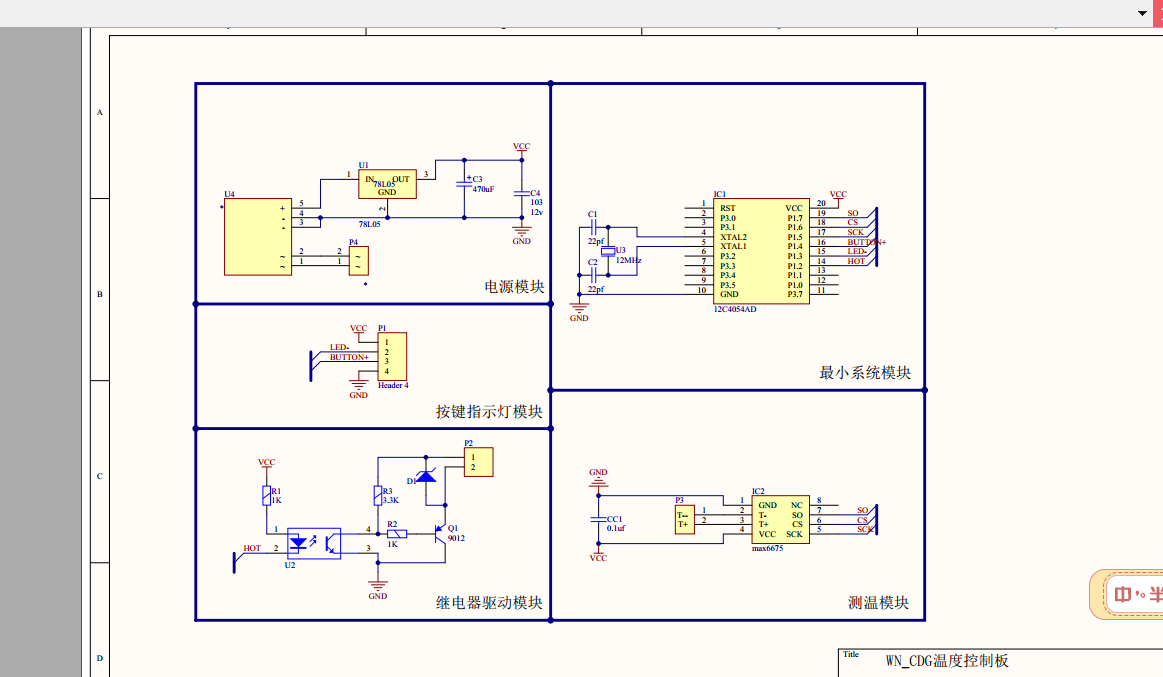Click the HOT net label on IC1

(856, 261)
